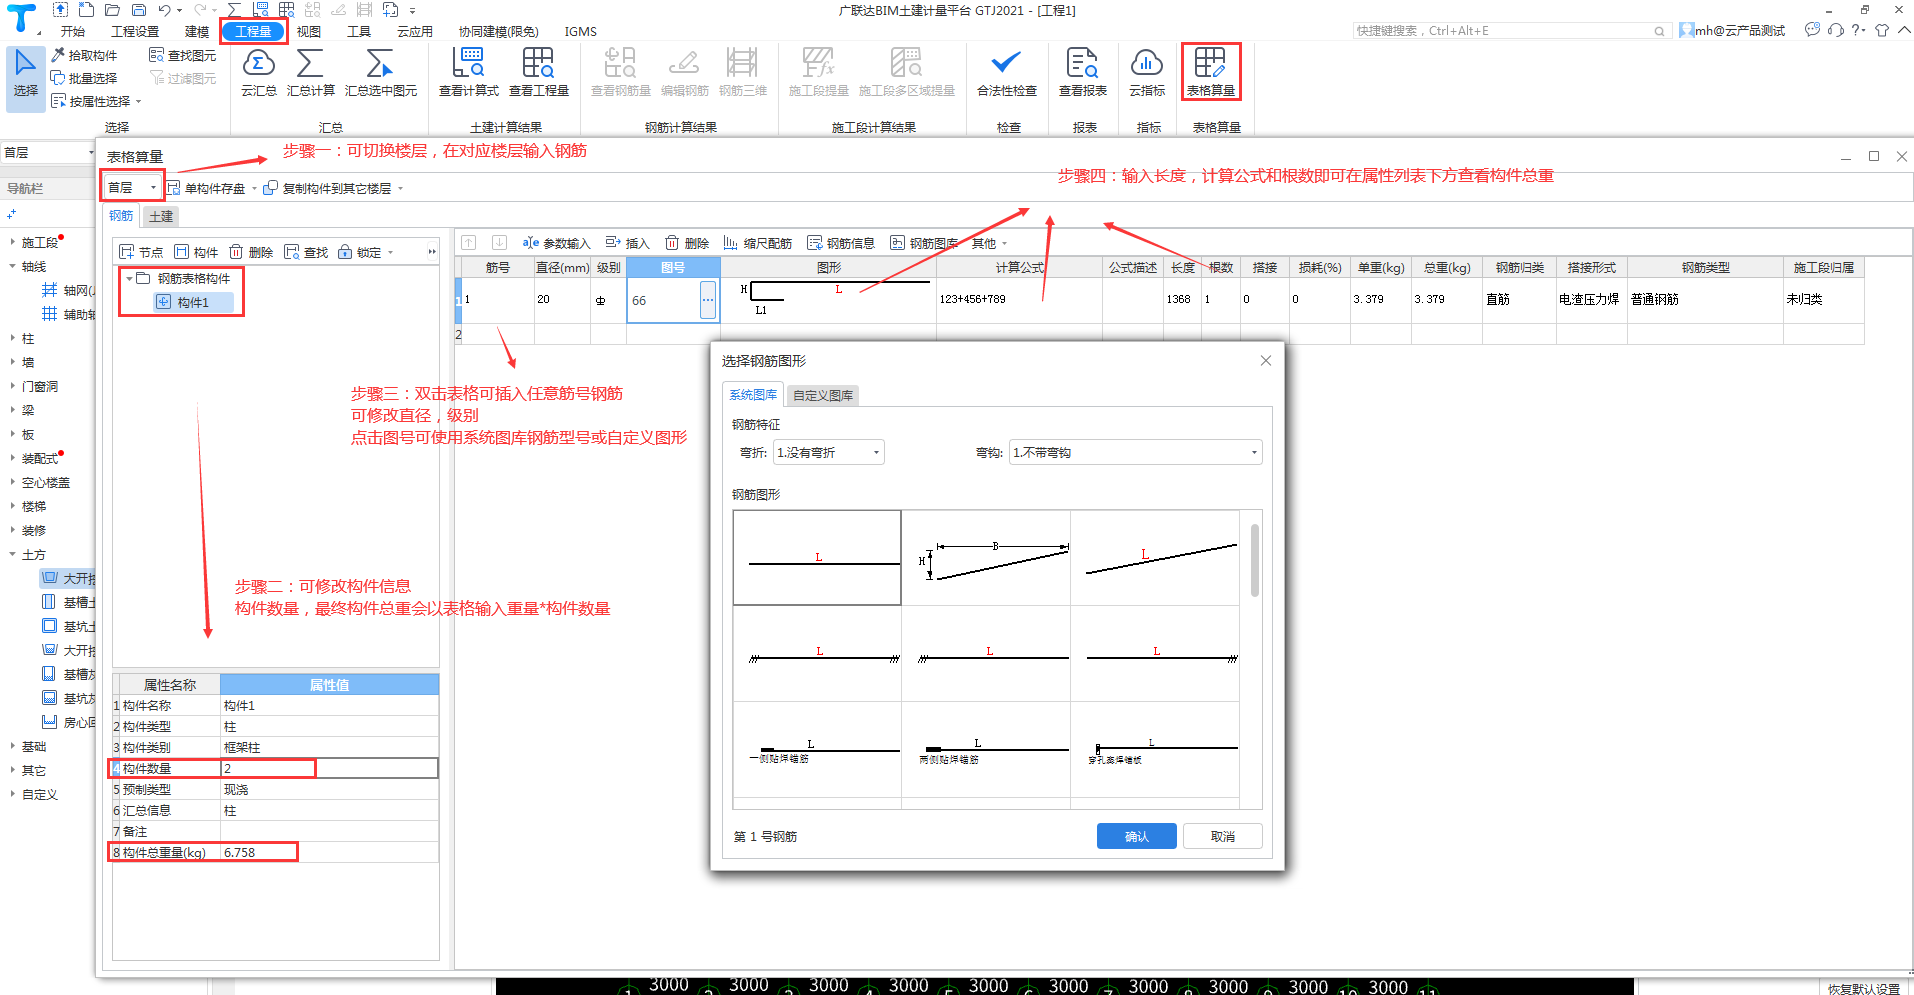Click the mh@云产品测试 account

[1733, 31]
